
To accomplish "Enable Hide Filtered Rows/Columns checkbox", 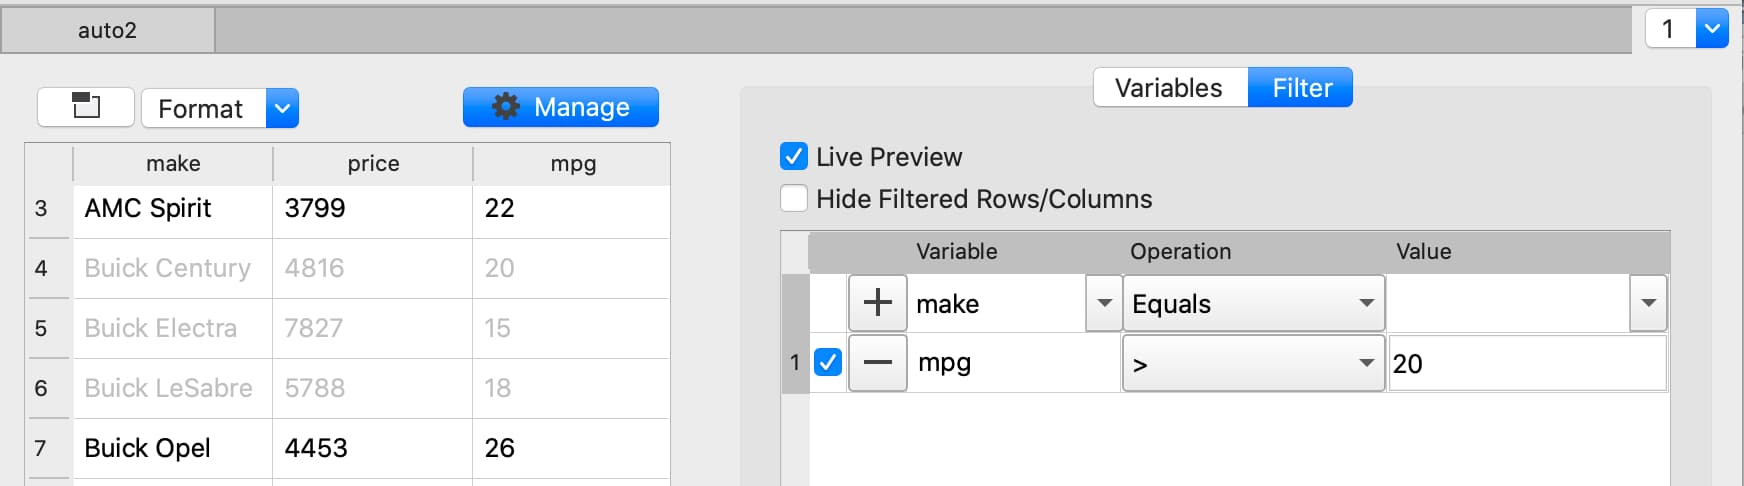I will (x=793, y=199).
